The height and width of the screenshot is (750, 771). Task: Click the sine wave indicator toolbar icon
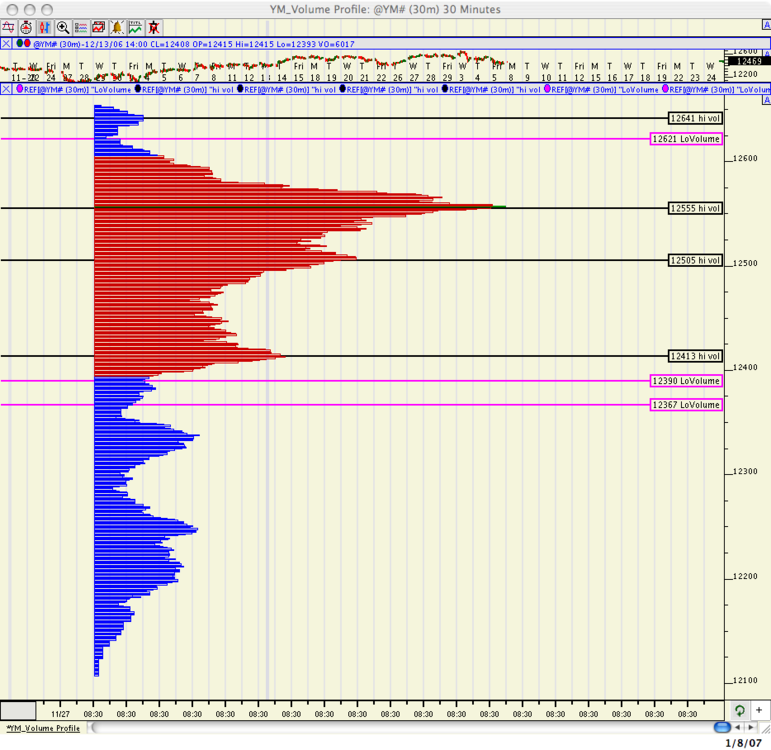[x=8, y=28]
